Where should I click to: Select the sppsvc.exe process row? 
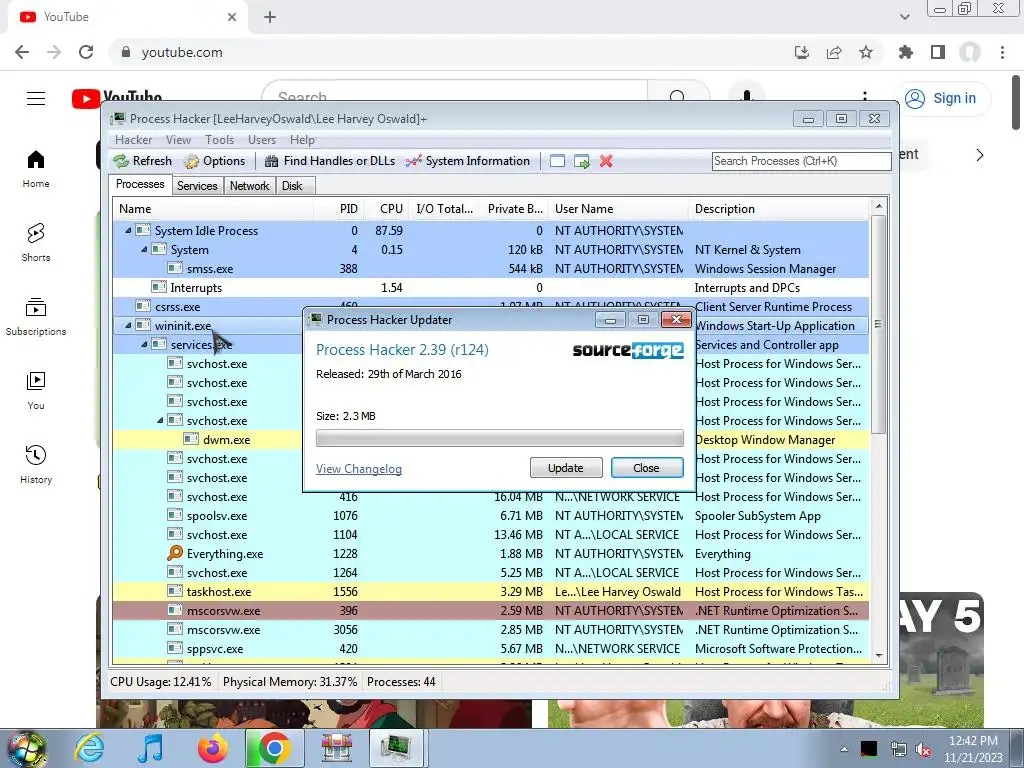click(x=490, y=648)
